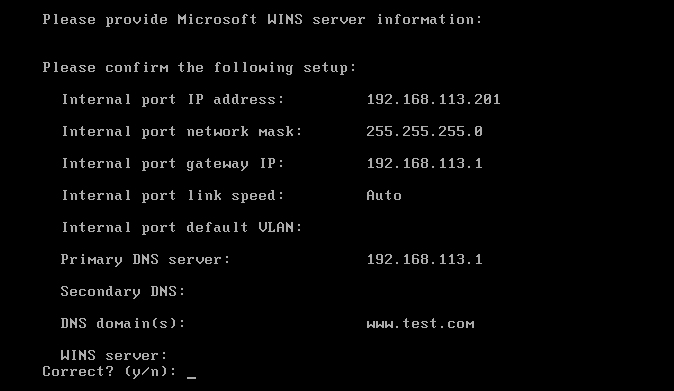Click the 'Internal port network mask:' label

coord(182,131)
